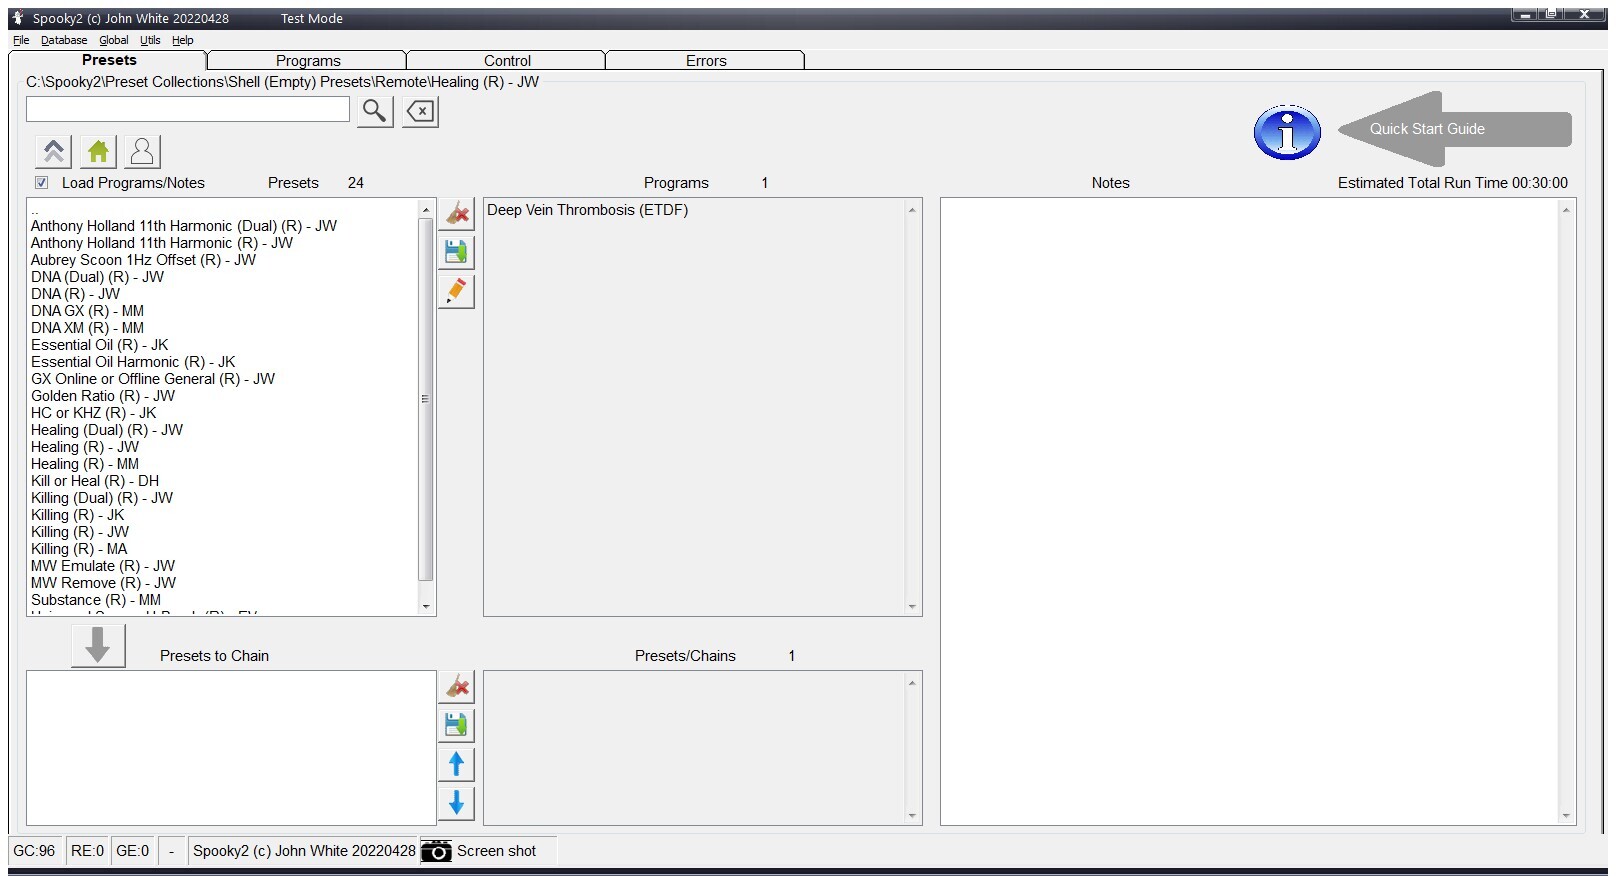Viewport: 1616px width, 876px height.
Task: Click the blue information icon
Action: pos(1287,132)
